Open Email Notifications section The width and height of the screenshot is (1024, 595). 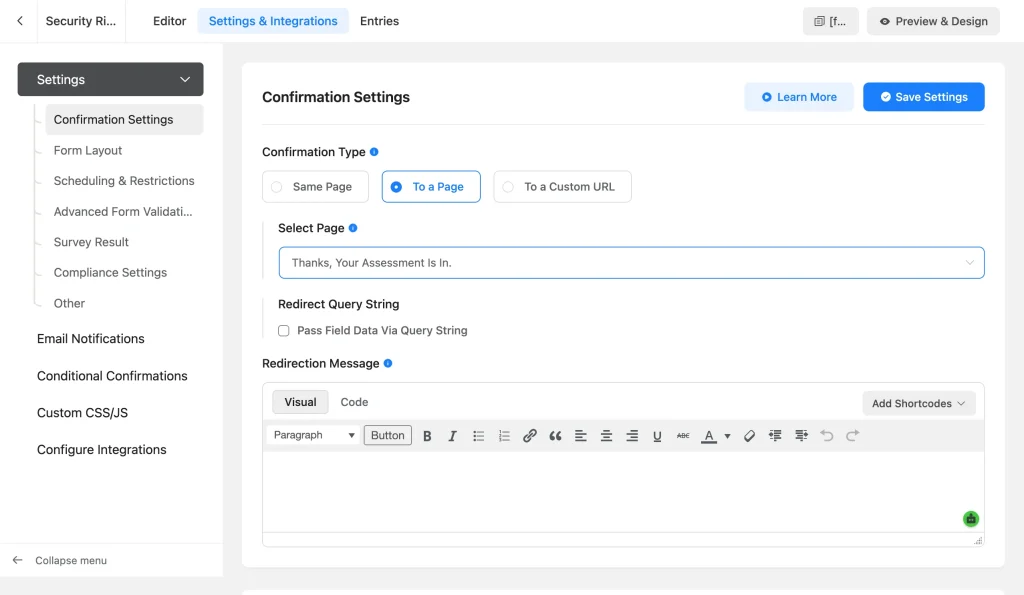pyautogui.click(x=91, y=338)
